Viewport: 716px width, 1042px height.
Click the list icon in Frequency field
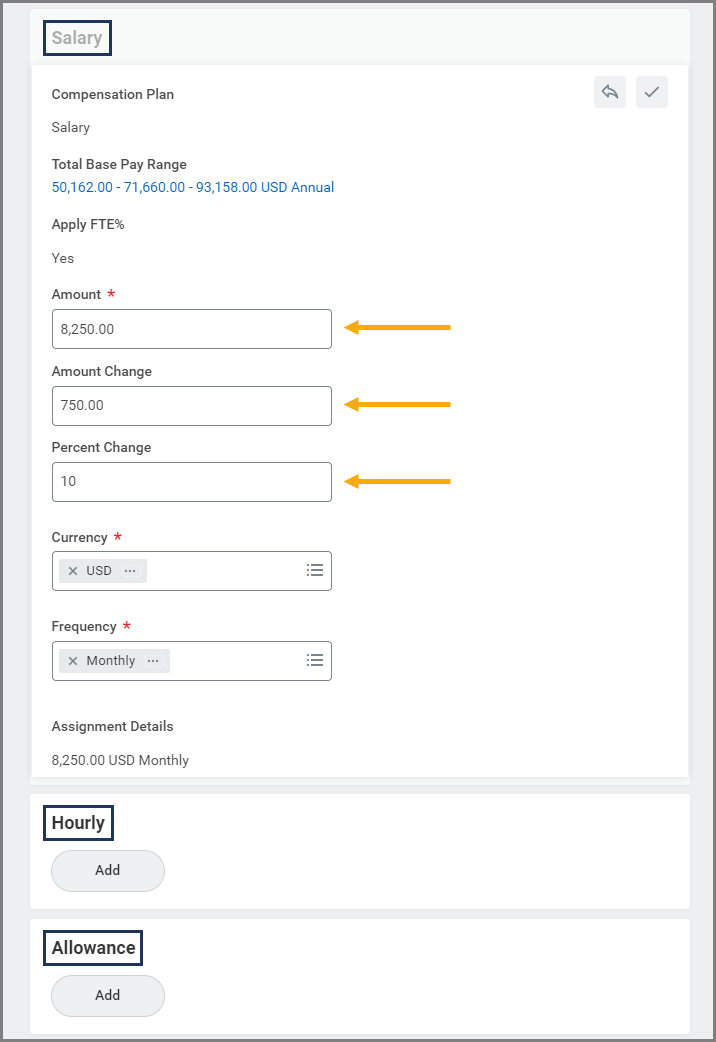(315, 660)
